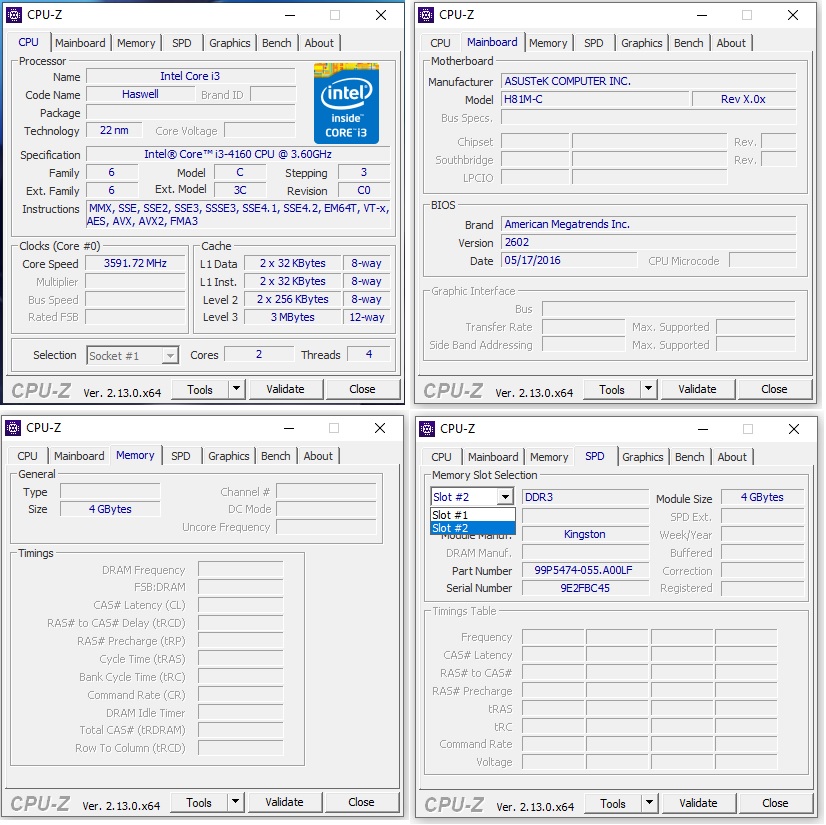This screenshot has width=826, height=825.
Task: Open the Bench tab in the Memory window
Action: [276, 456]
